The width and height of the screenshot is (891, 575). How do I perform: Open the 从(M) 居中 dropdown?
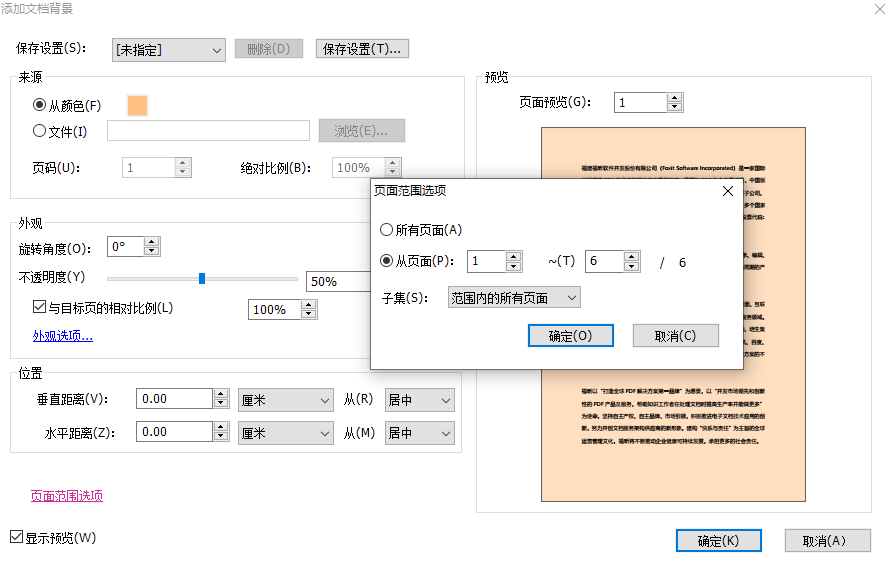pyautogui.click(x=419, y=434)
